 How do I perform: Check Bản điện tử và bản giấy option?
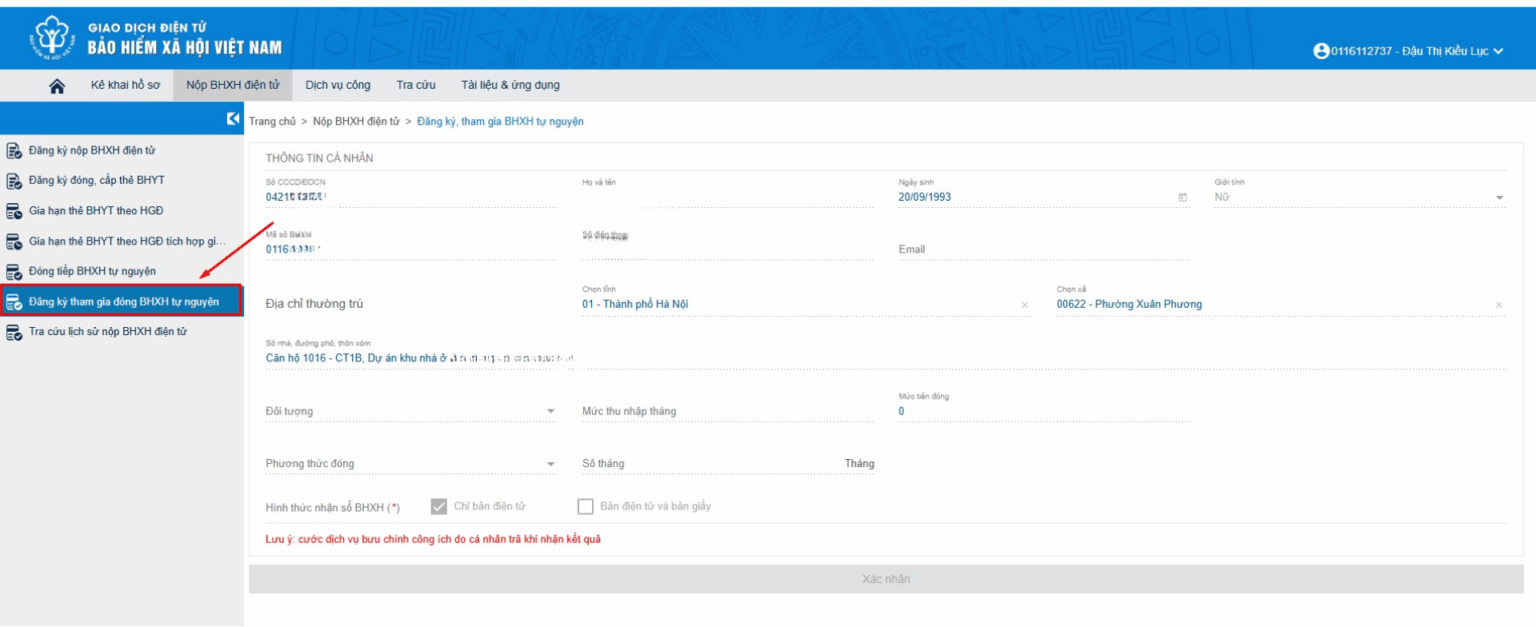point(586,506)
